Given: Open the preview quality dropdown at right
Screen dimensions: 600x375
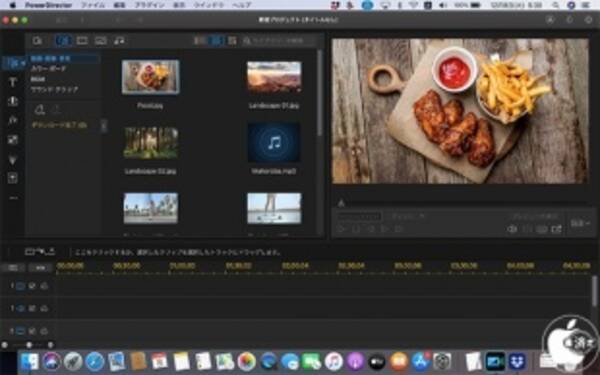Looking at the screenshot, I should (580, 223).
